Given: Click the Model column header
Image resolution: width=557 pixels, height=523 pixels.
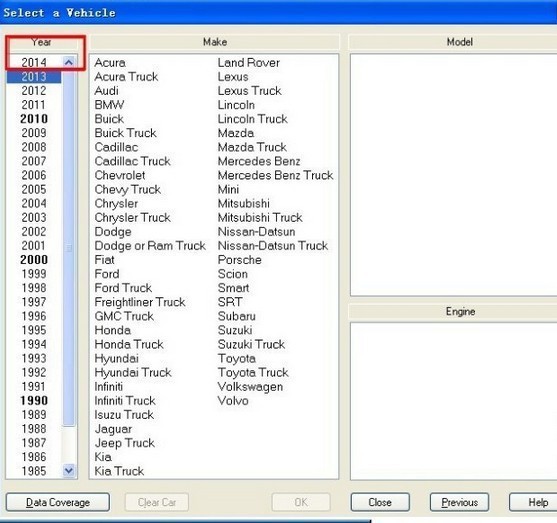Looking at the screenshot, I should click(x=459, y=42).
